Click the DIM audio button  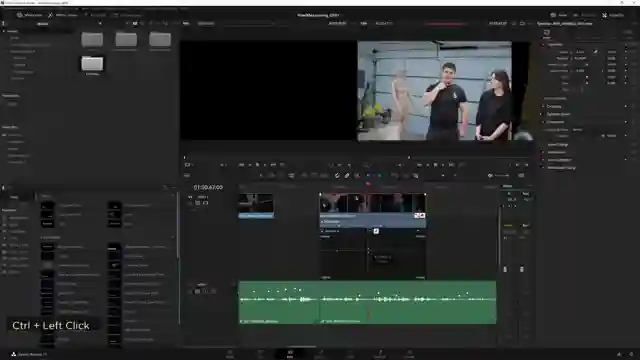pyautogui.click(x=521, y=176)
